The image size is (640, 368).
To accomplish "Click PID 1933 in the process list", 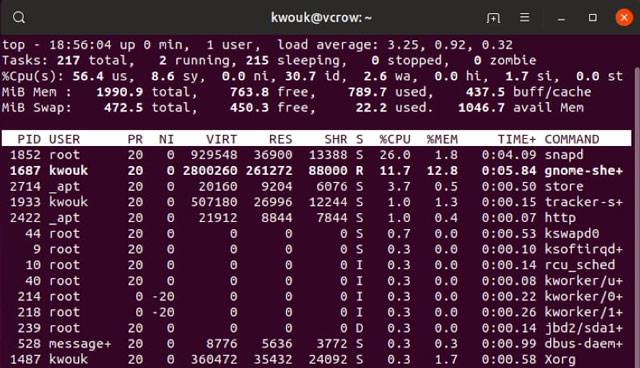I will (x=25, y=202).
